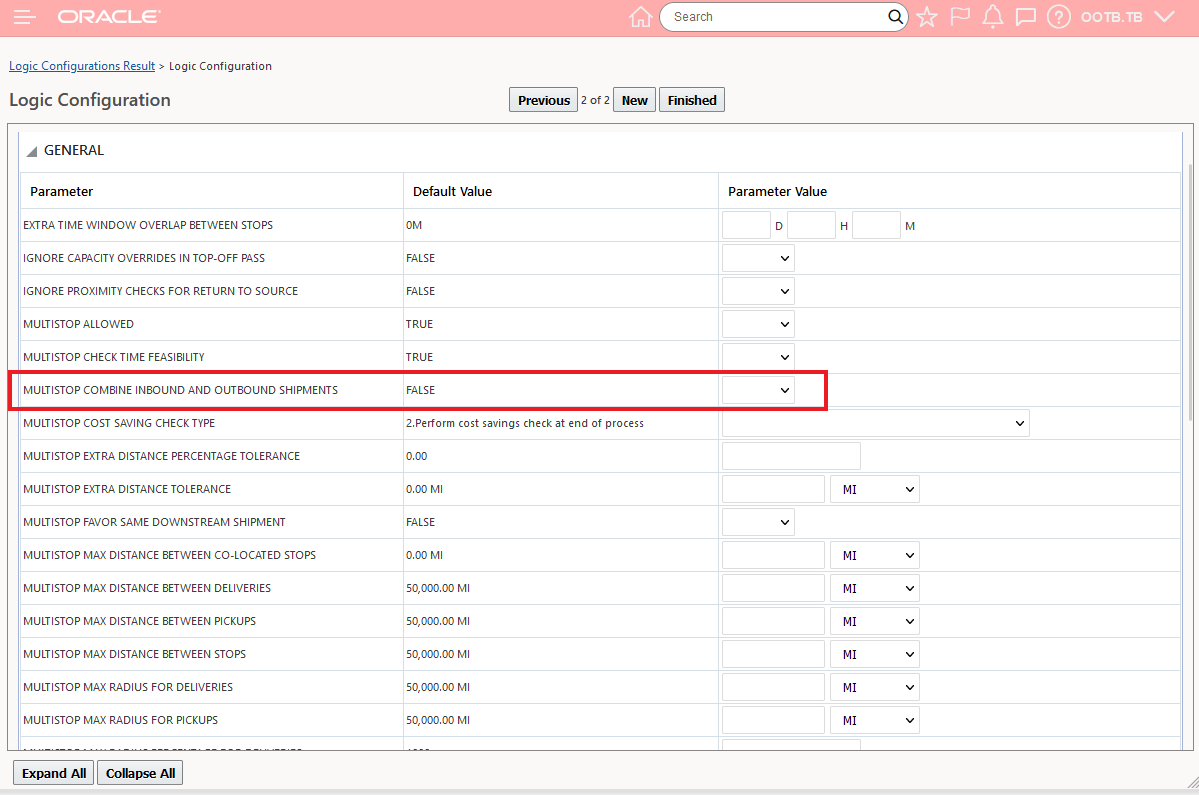Click the search magnifier icon
The height and width of the screenshot is (795, 1199).
895,17
